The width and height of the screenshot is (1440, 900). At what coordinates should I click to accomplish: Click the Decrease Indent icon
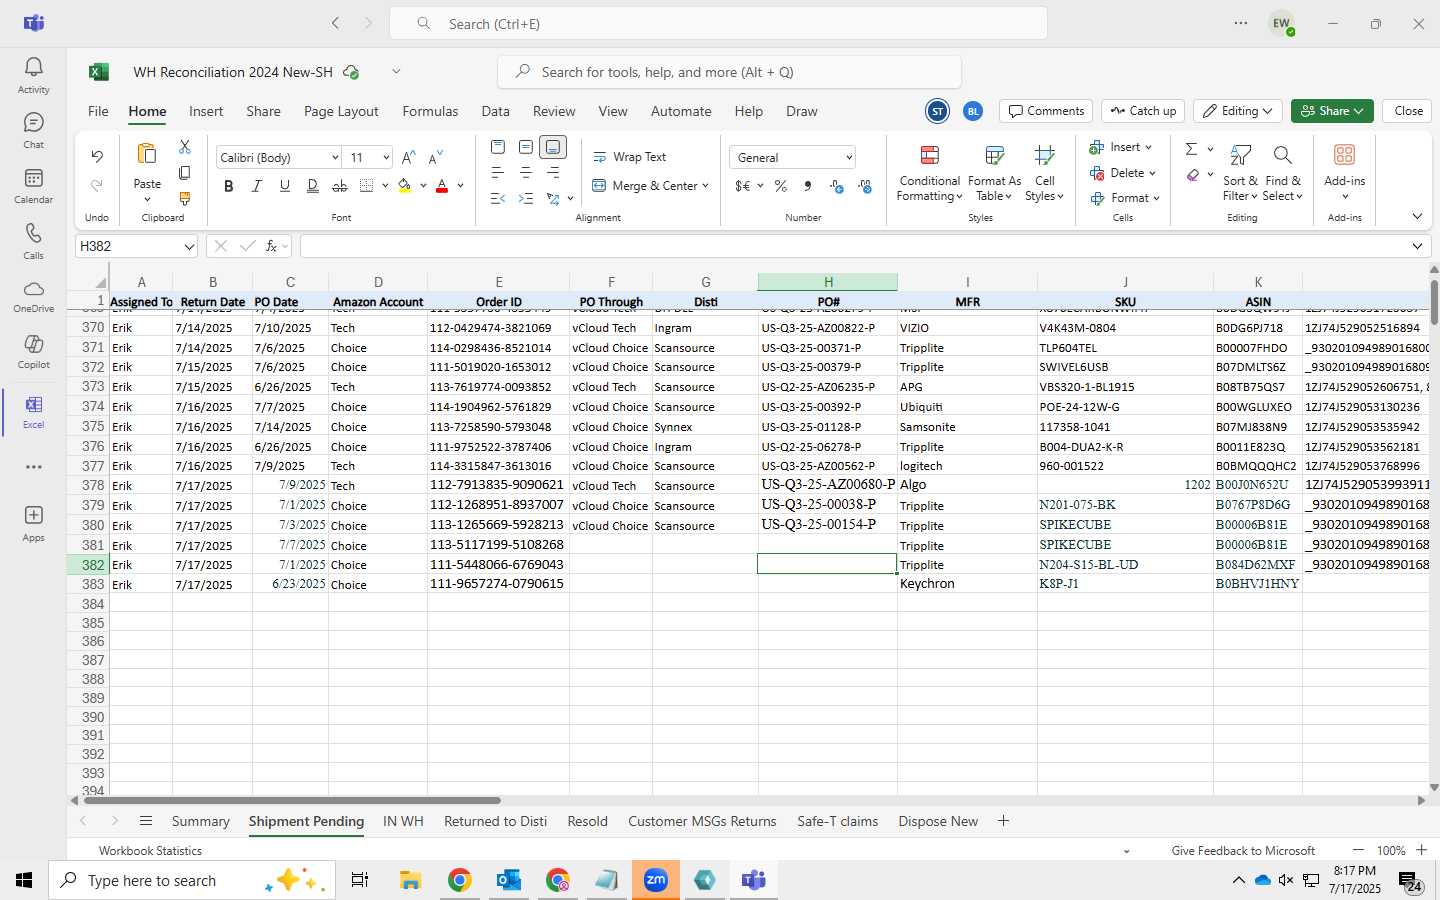coord(497,198)
